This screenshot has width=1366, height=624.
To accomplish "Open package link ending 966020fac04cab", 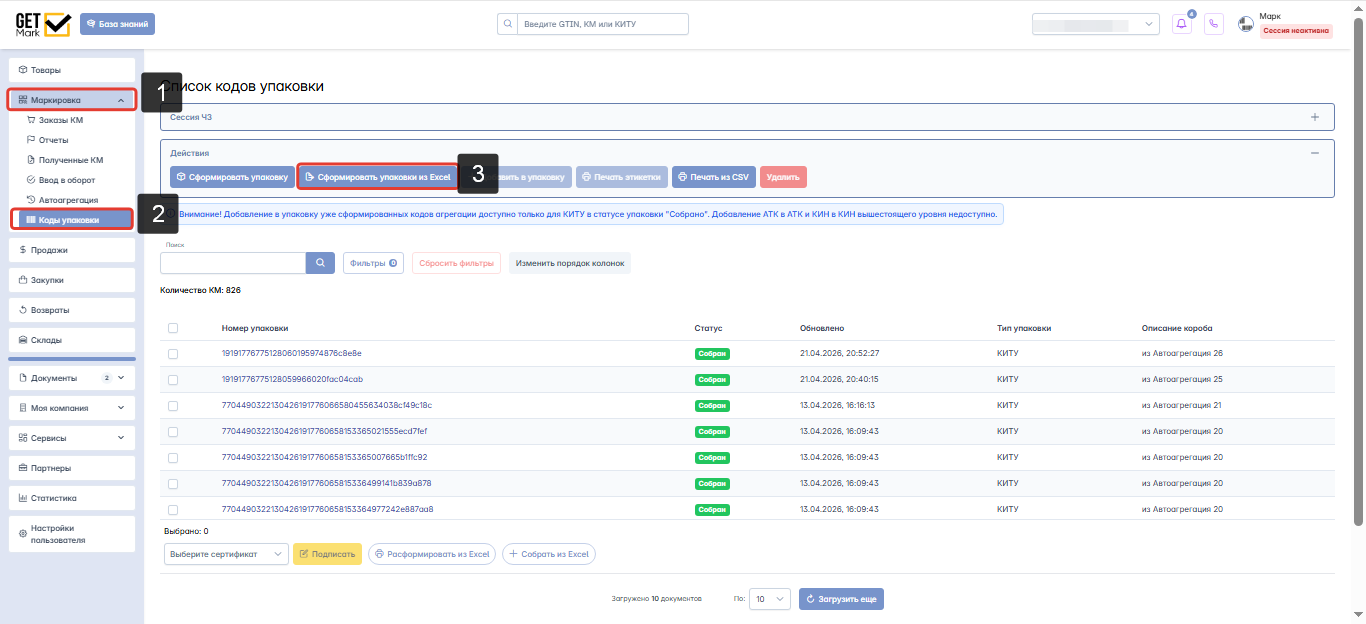I will [292, 379].
